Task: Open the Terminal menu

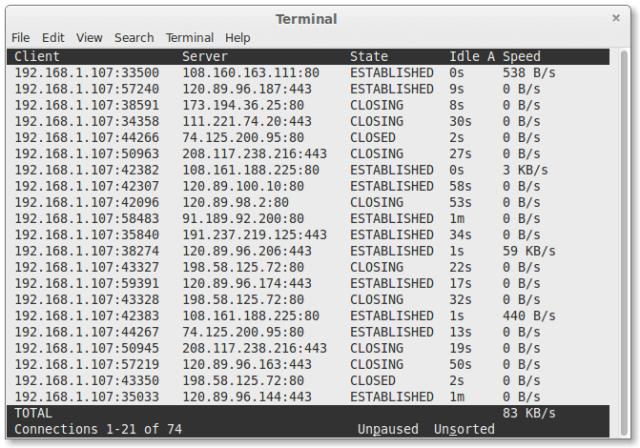Action: point(190,37)
